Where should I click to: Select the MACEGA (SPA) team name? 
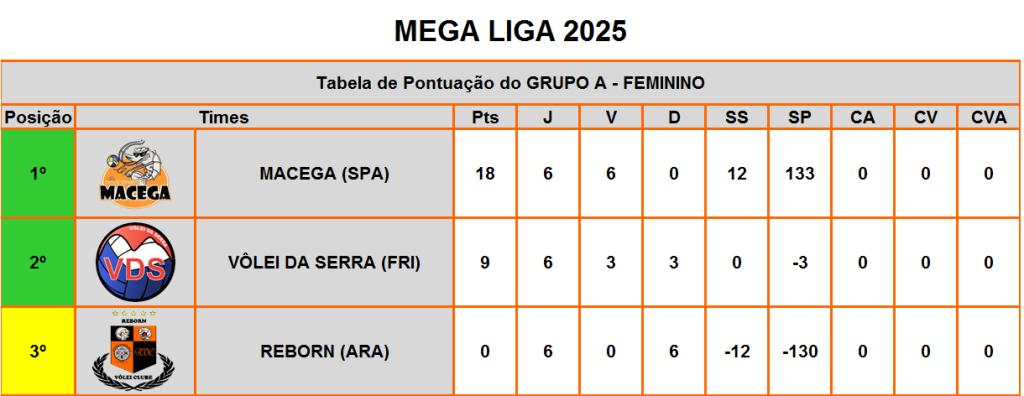coord(324,174)
